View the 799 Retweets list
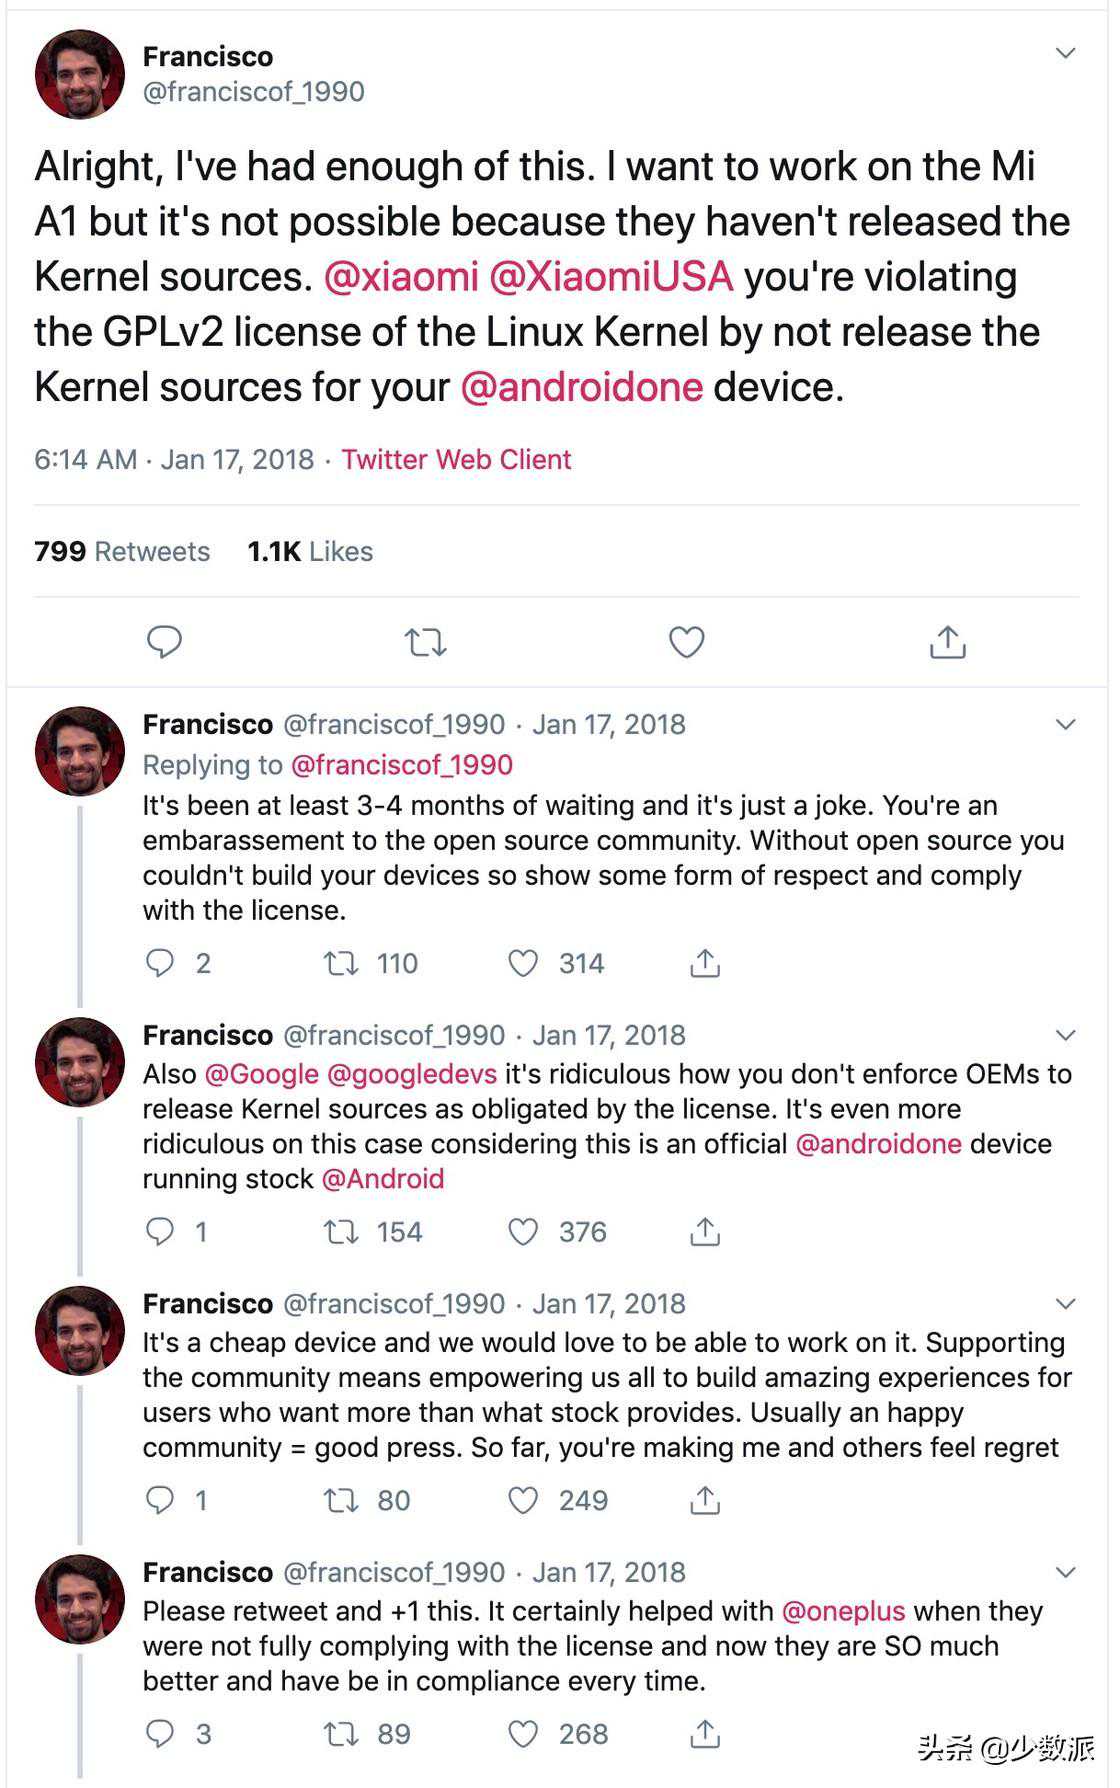1120x1788 pixels. point(122,552)
